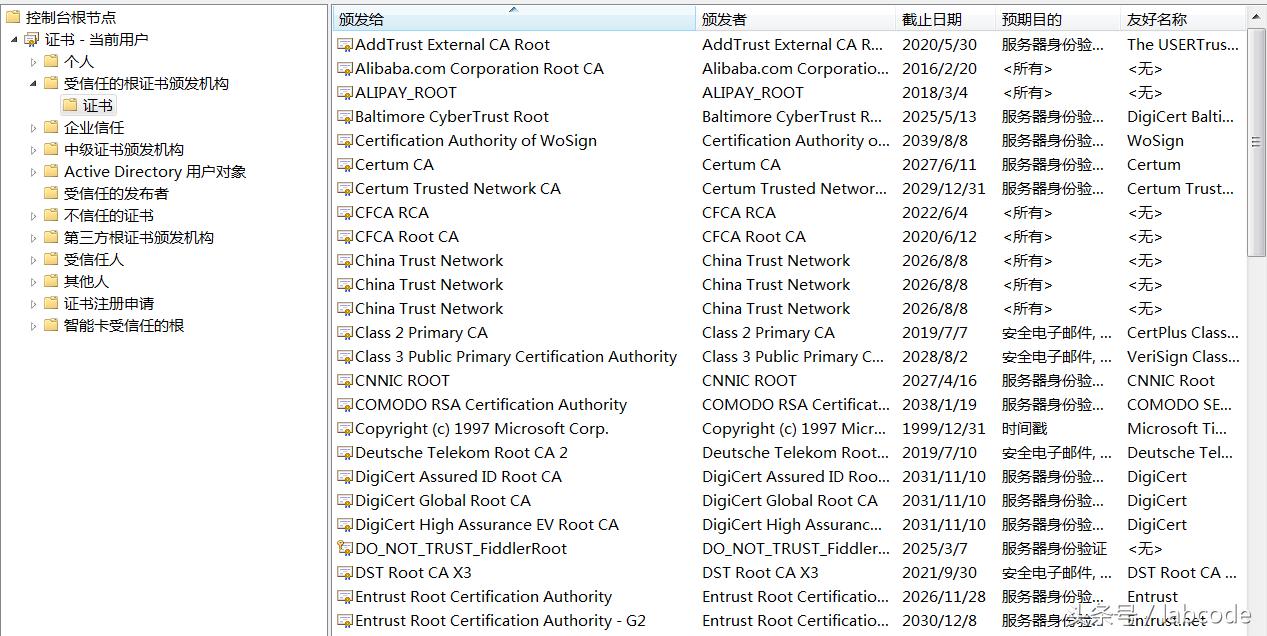1267x636 pixels.
Task: Click the 颁发者 column header
Action: tap(795, 19)
